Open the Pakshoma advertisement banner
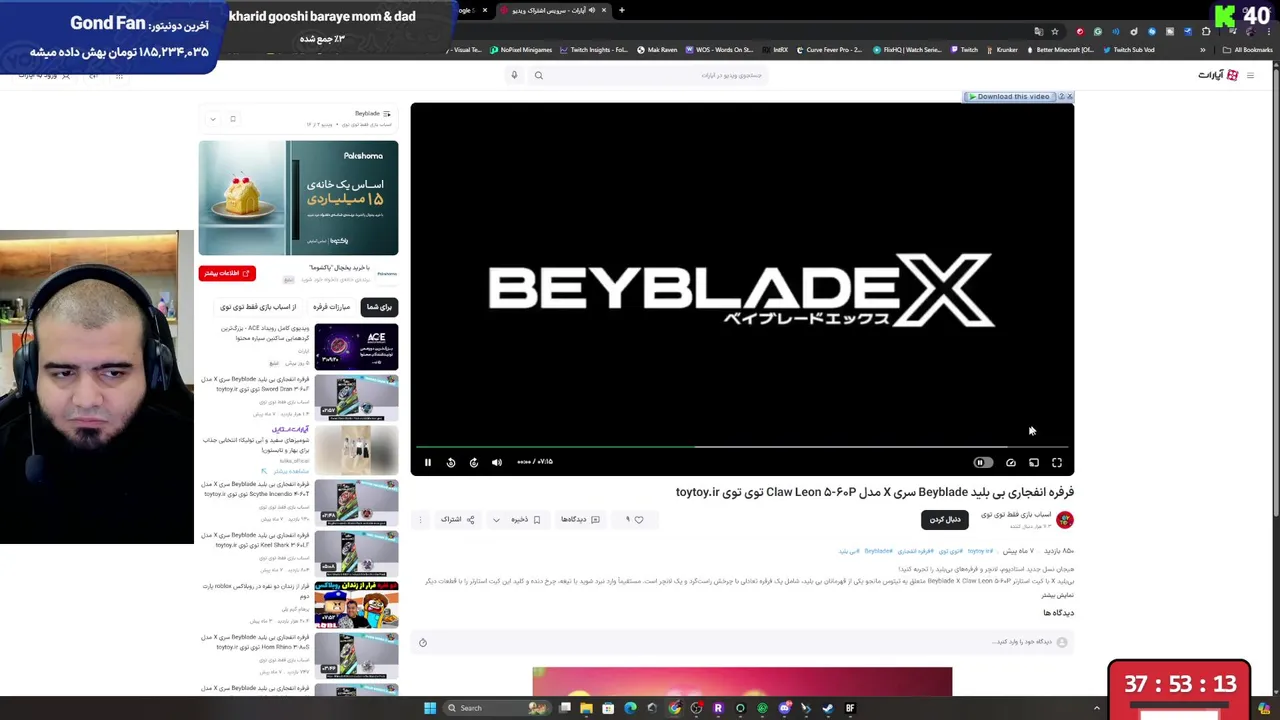Image resolution: width=1280 pixels, height=720 pixels. (298, 198)
